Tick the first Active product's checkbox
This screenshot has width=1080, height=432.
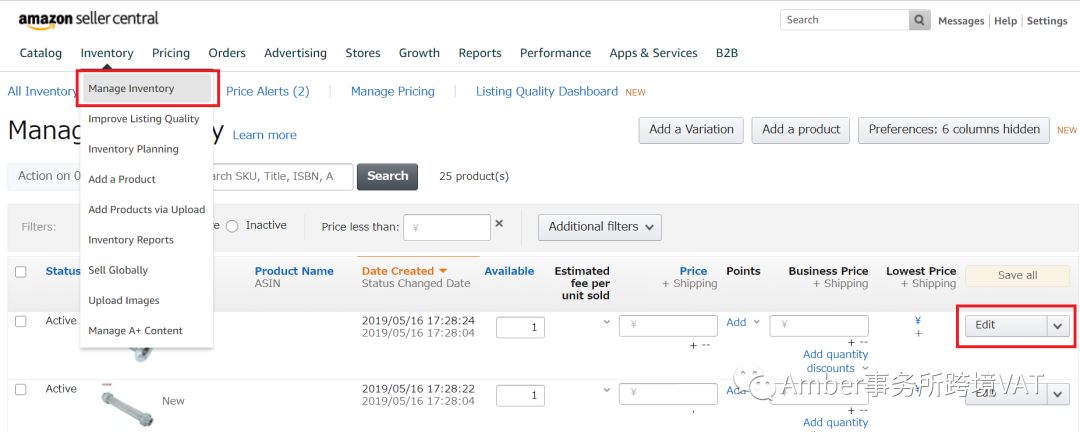pyautogui.click(x=21, y=322)
